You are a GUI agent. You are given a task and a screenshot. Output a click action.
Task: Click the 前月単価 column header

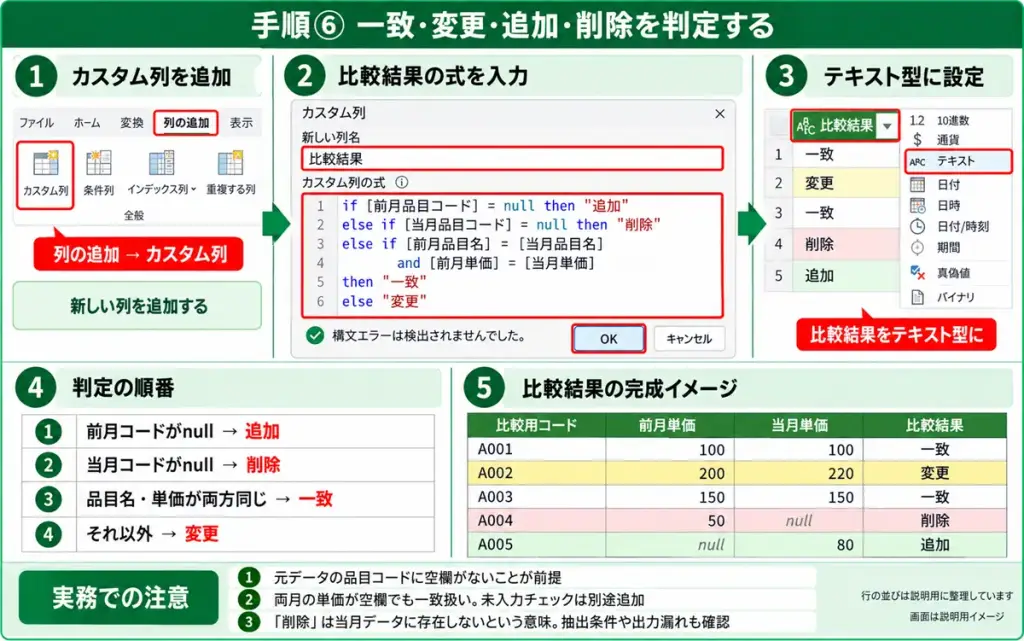(x=667, y=426)
